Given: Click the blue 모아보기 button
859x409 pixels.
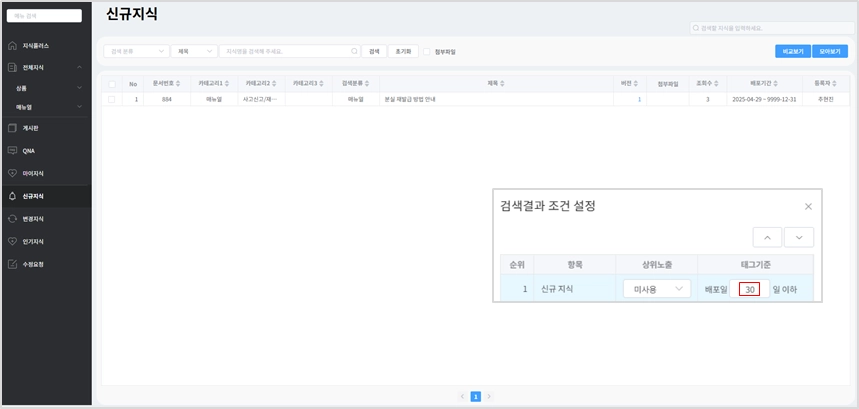Looking at the screenshot, I should [830, 51].
